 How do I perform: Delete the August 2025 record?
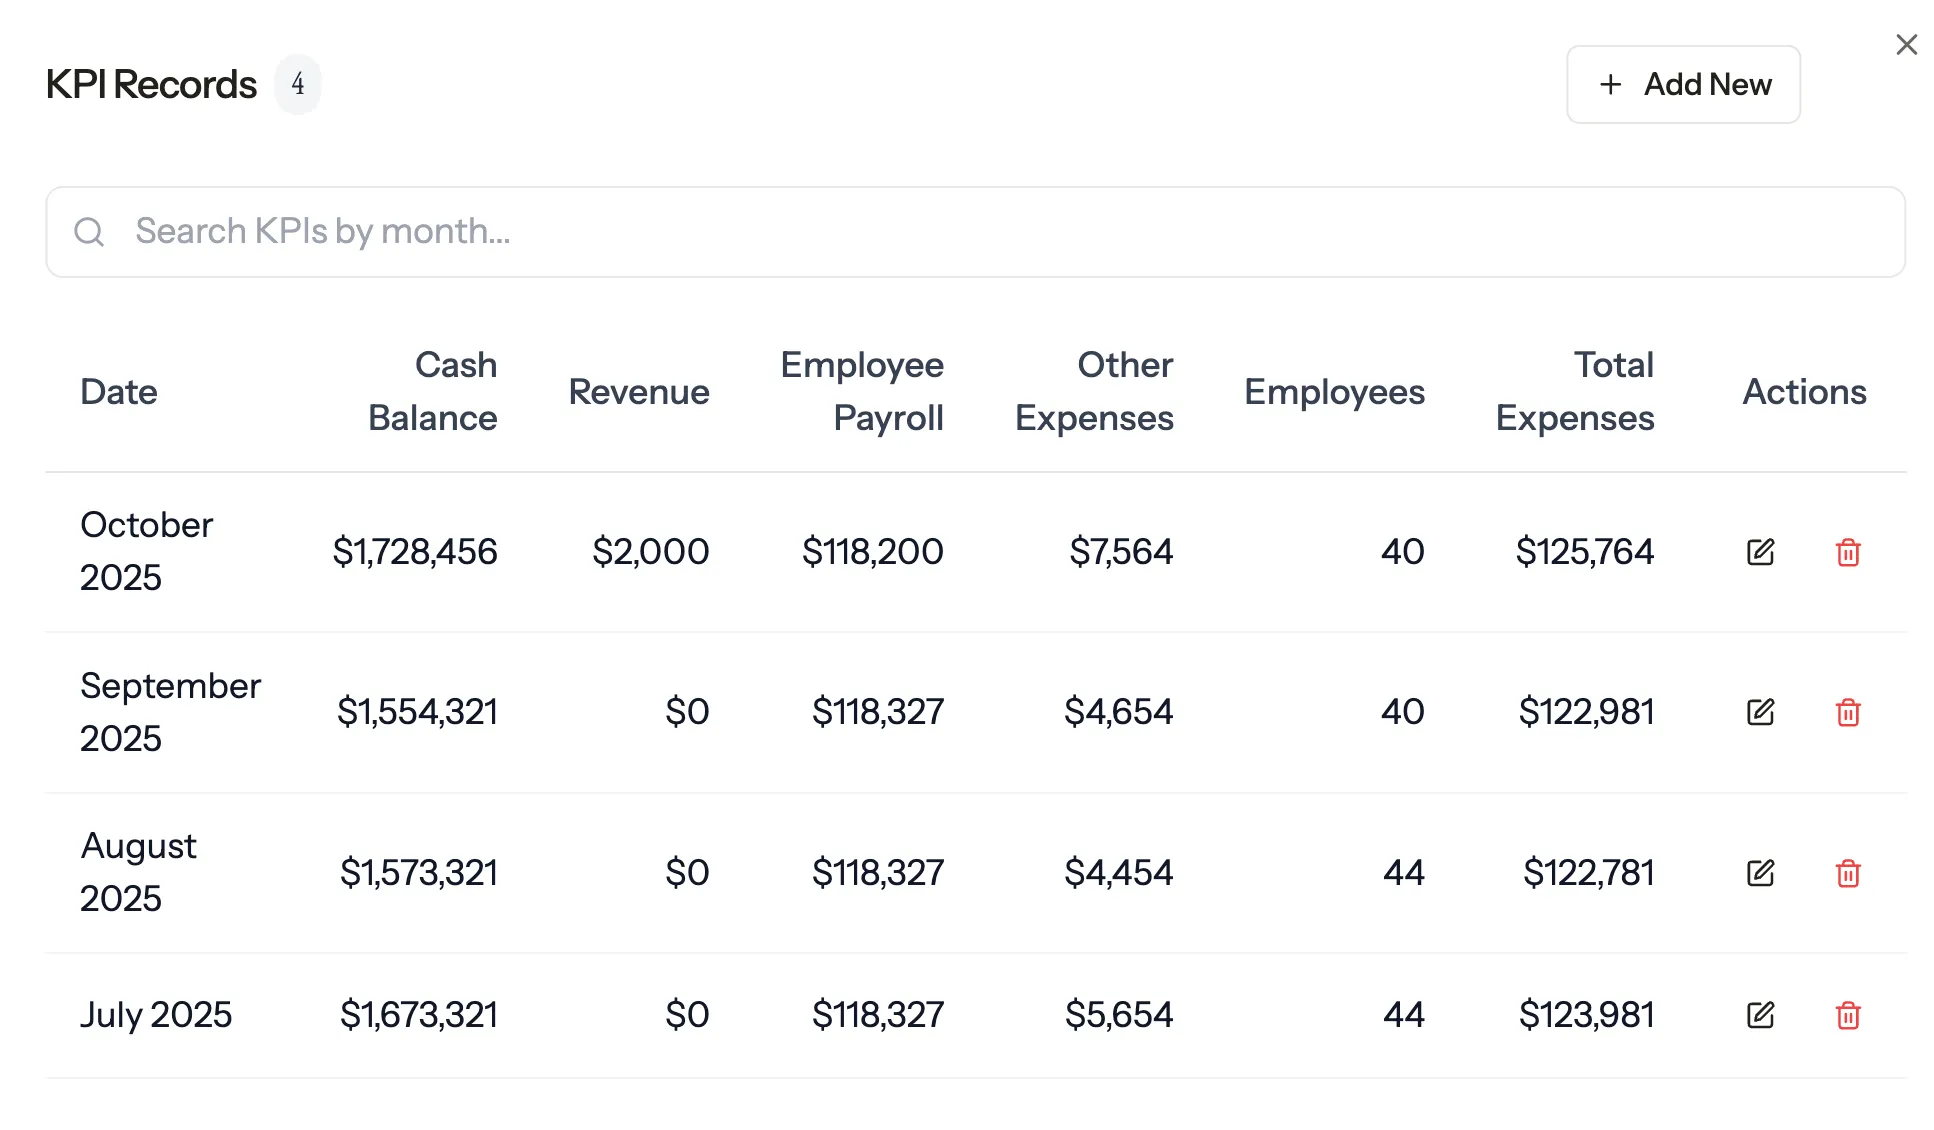coord(1848,873)
